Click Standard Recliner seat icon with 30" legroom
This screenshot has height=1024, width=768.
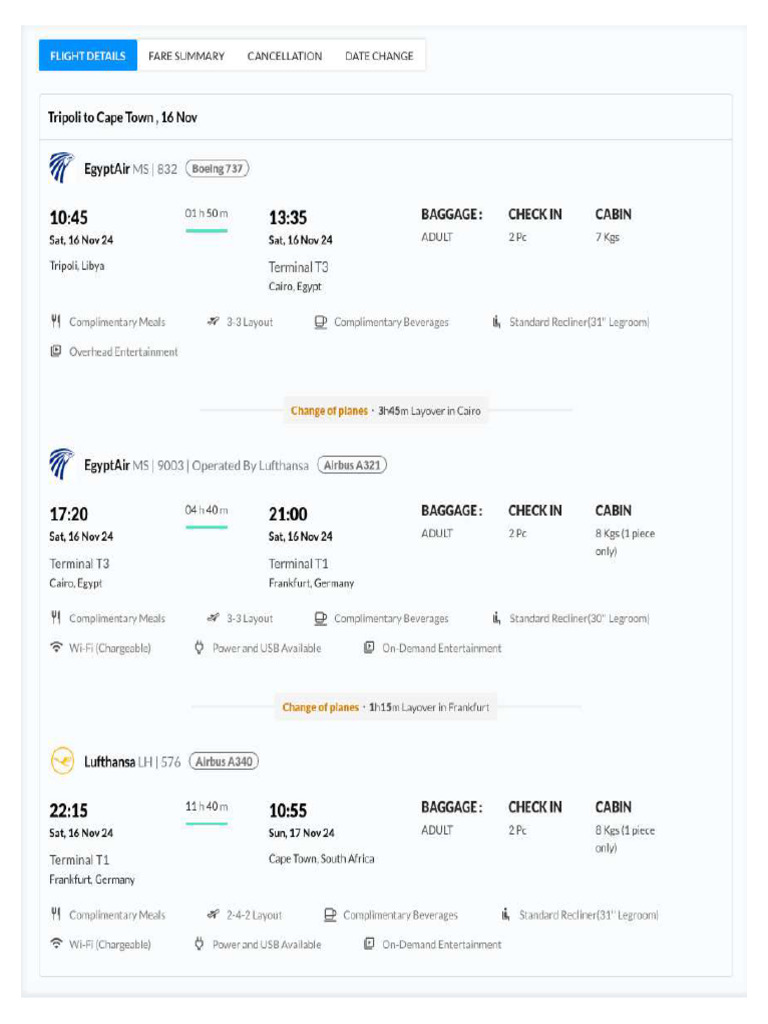click(496, 618)
